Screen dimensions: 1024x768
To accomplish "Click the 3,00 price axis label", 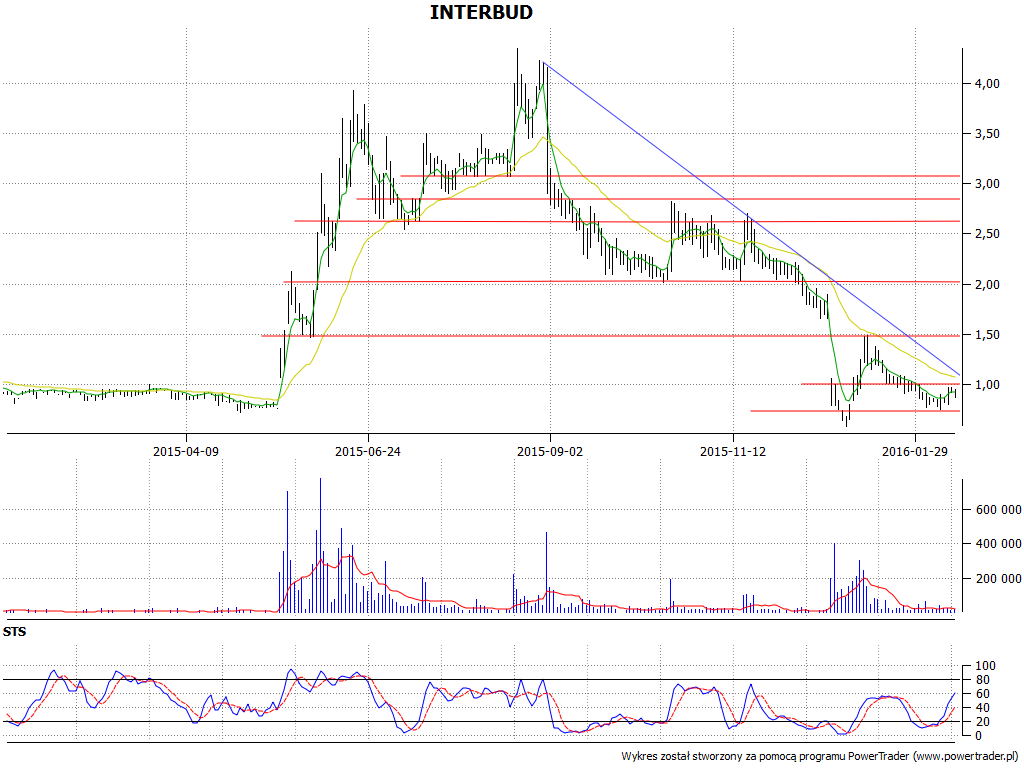I will (x=987, y=184).
